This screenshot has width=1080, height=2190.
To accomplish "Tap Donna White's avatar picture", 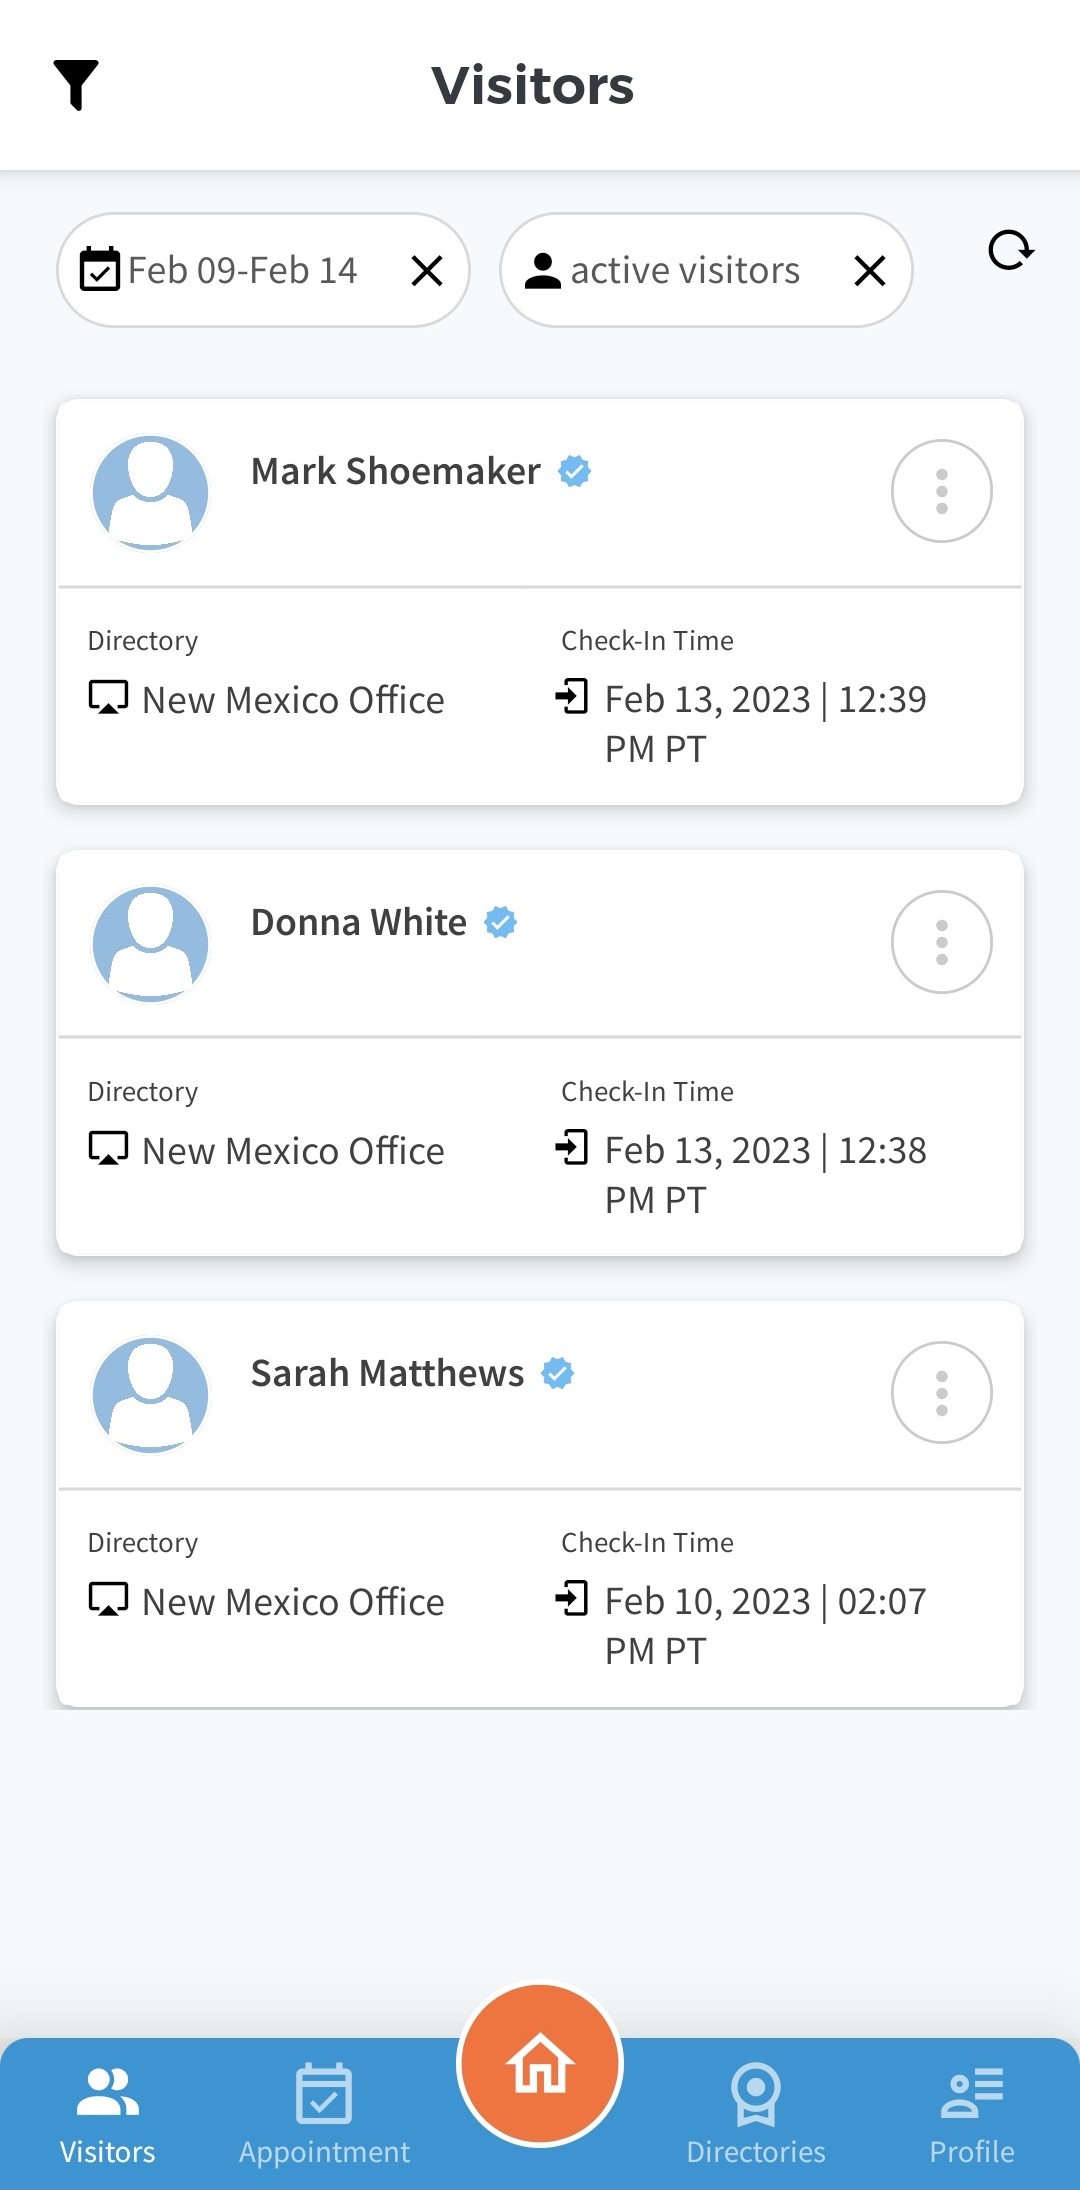I will click(150, 943).
